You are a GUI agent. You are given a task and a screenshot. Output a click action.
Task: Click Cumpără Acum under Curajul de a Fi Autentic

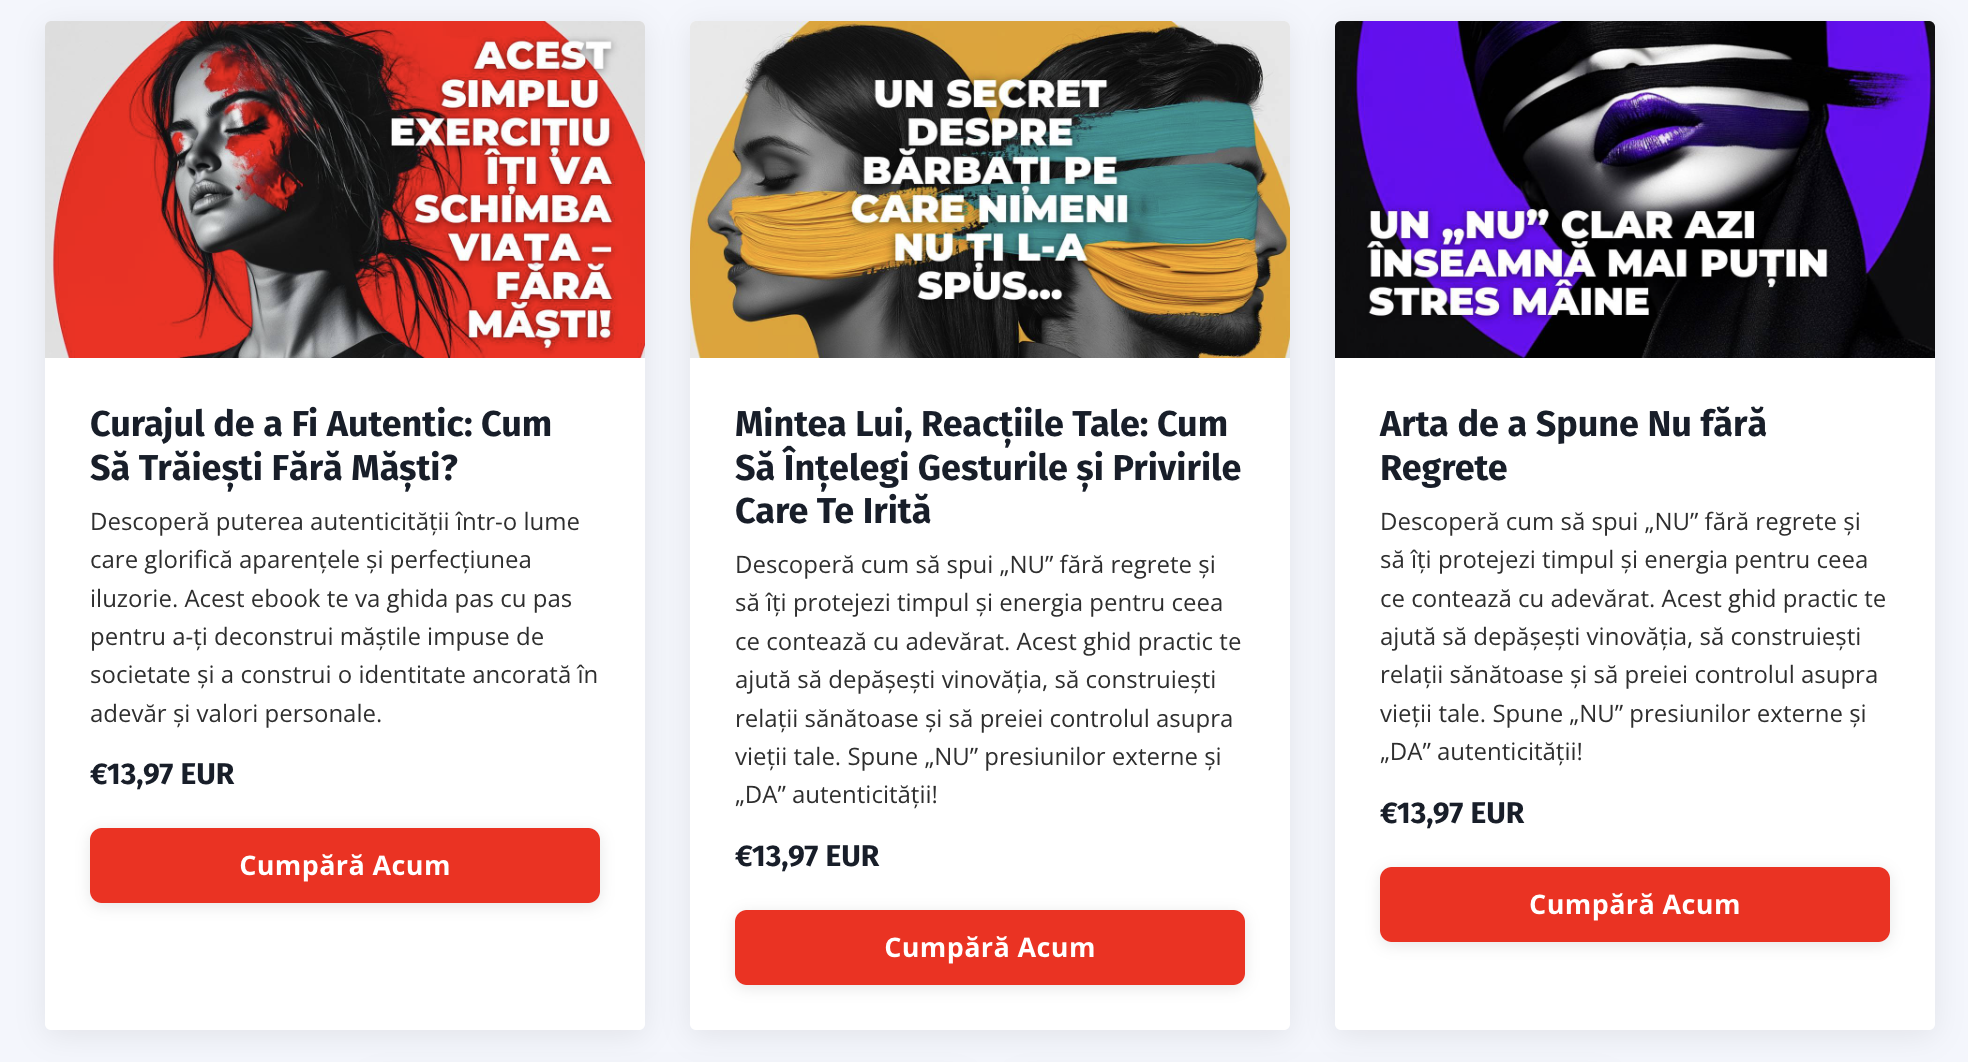click(345, 865)
